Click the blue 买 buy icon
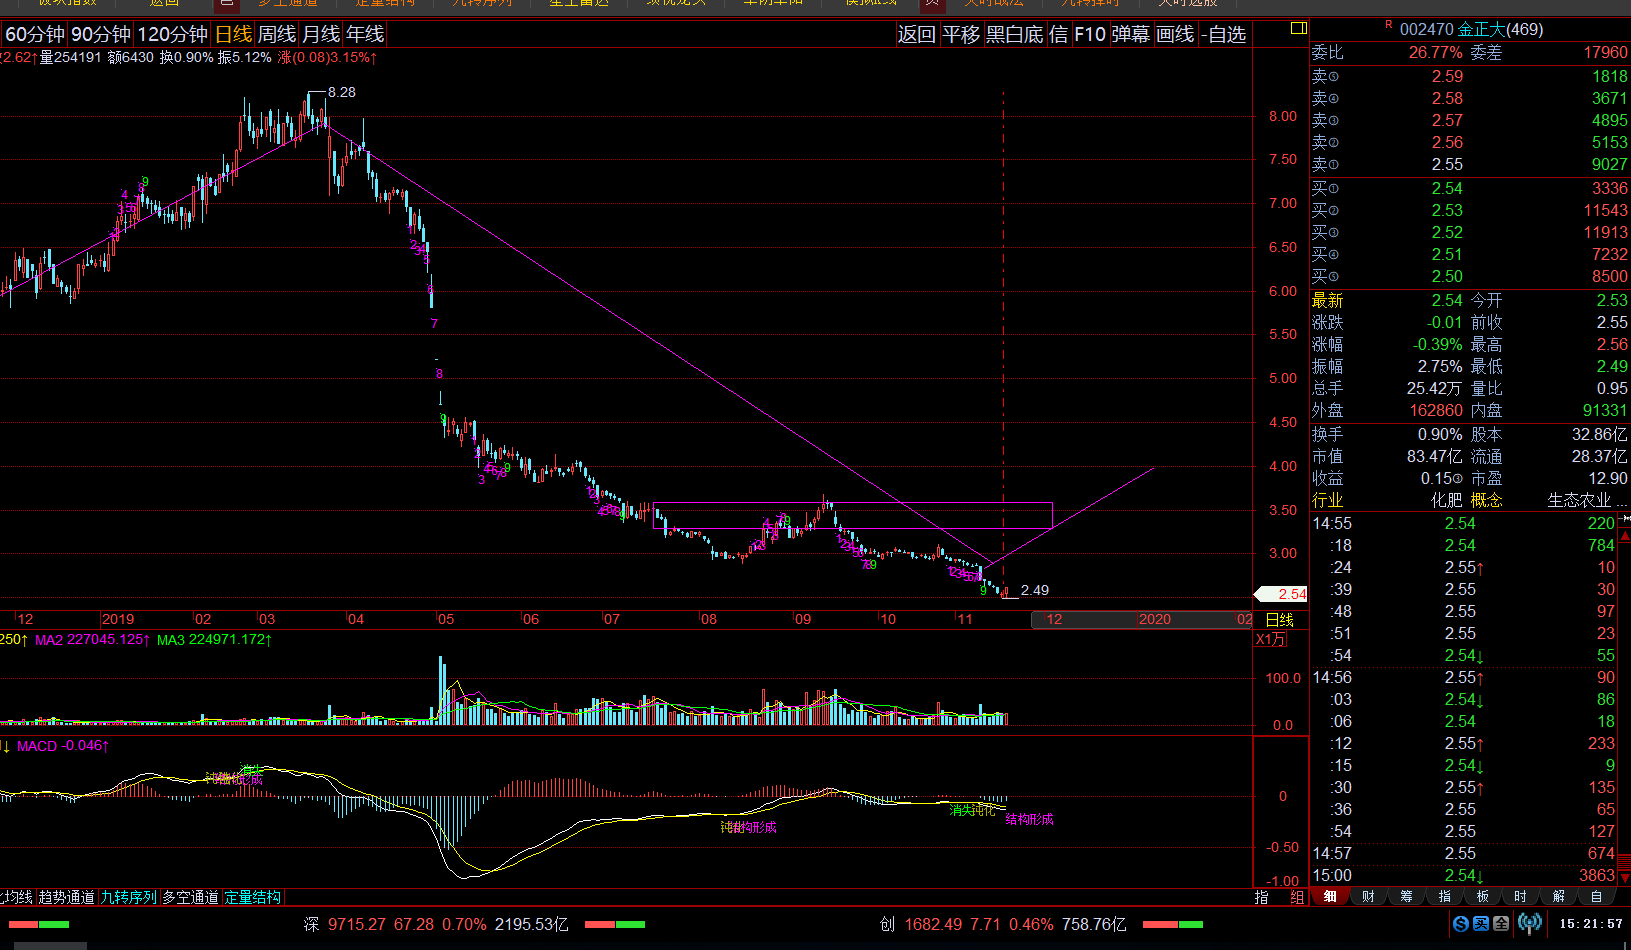 coord(1481,924)
